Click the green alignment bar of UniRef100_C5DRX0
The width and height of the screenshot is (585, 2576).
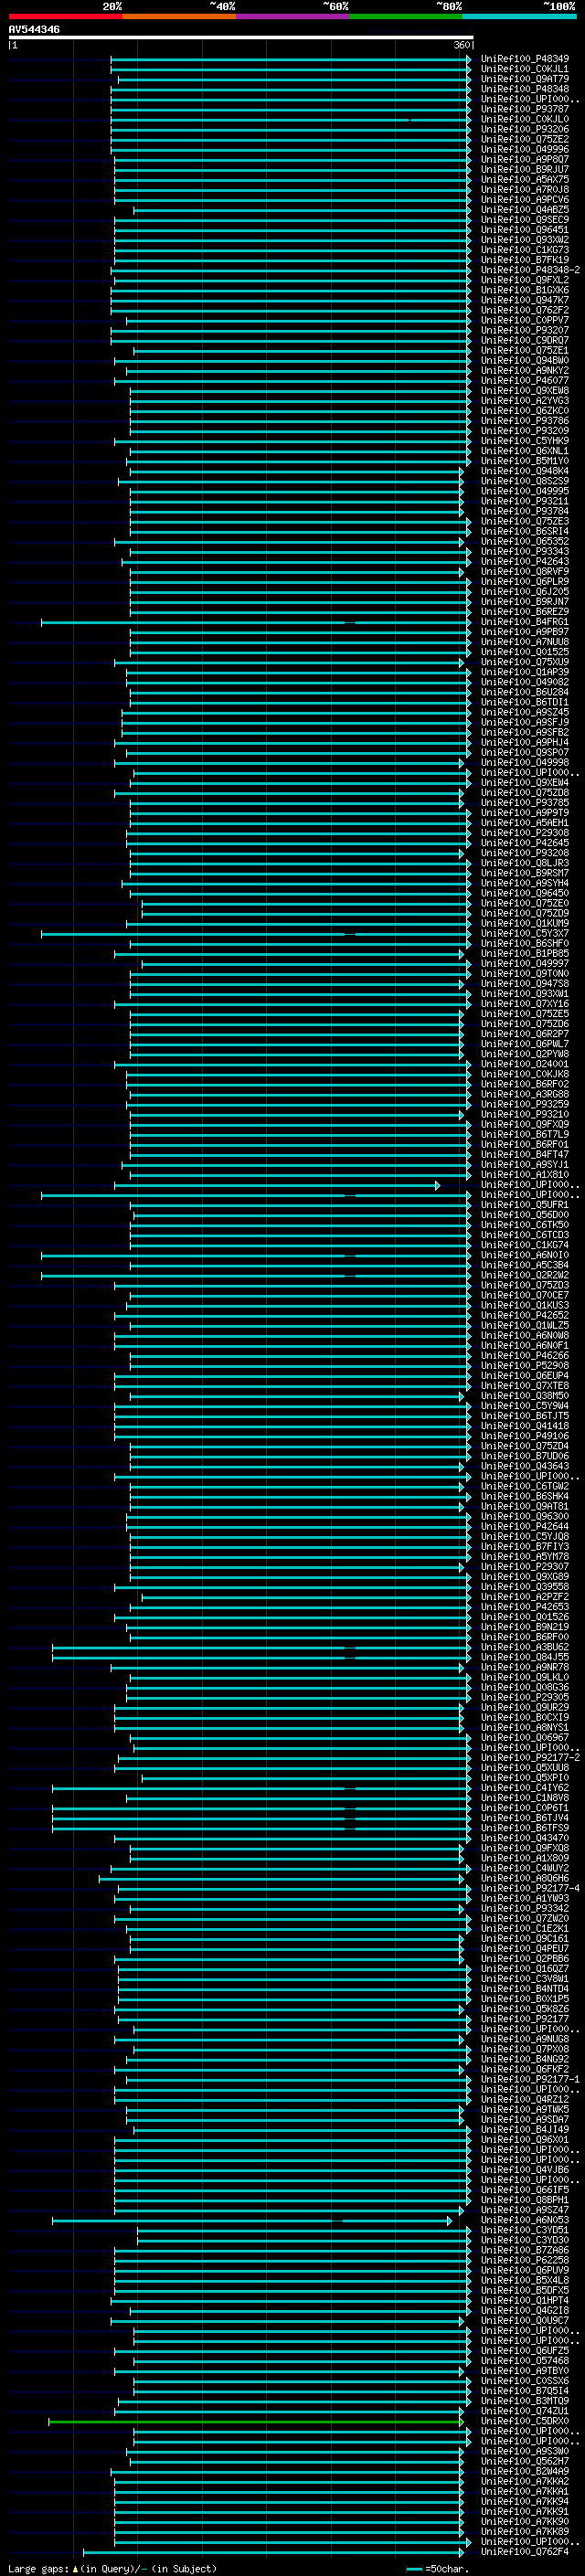[x=255, y=2421]
